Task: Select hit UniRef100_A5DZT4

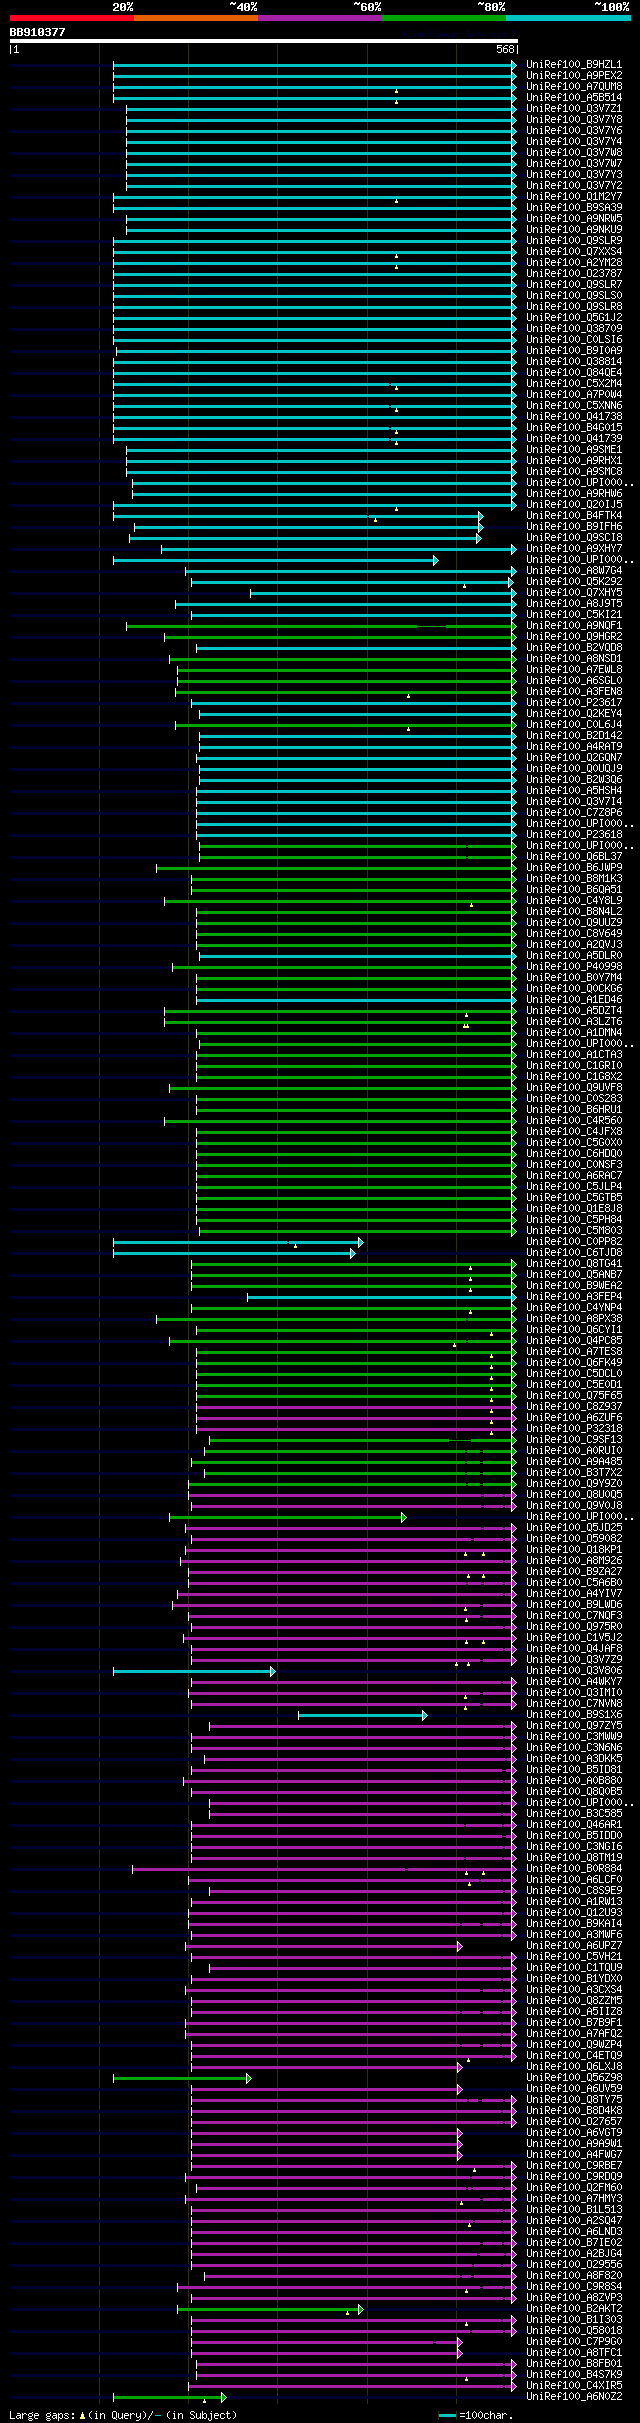Action: pos(574,1010)
